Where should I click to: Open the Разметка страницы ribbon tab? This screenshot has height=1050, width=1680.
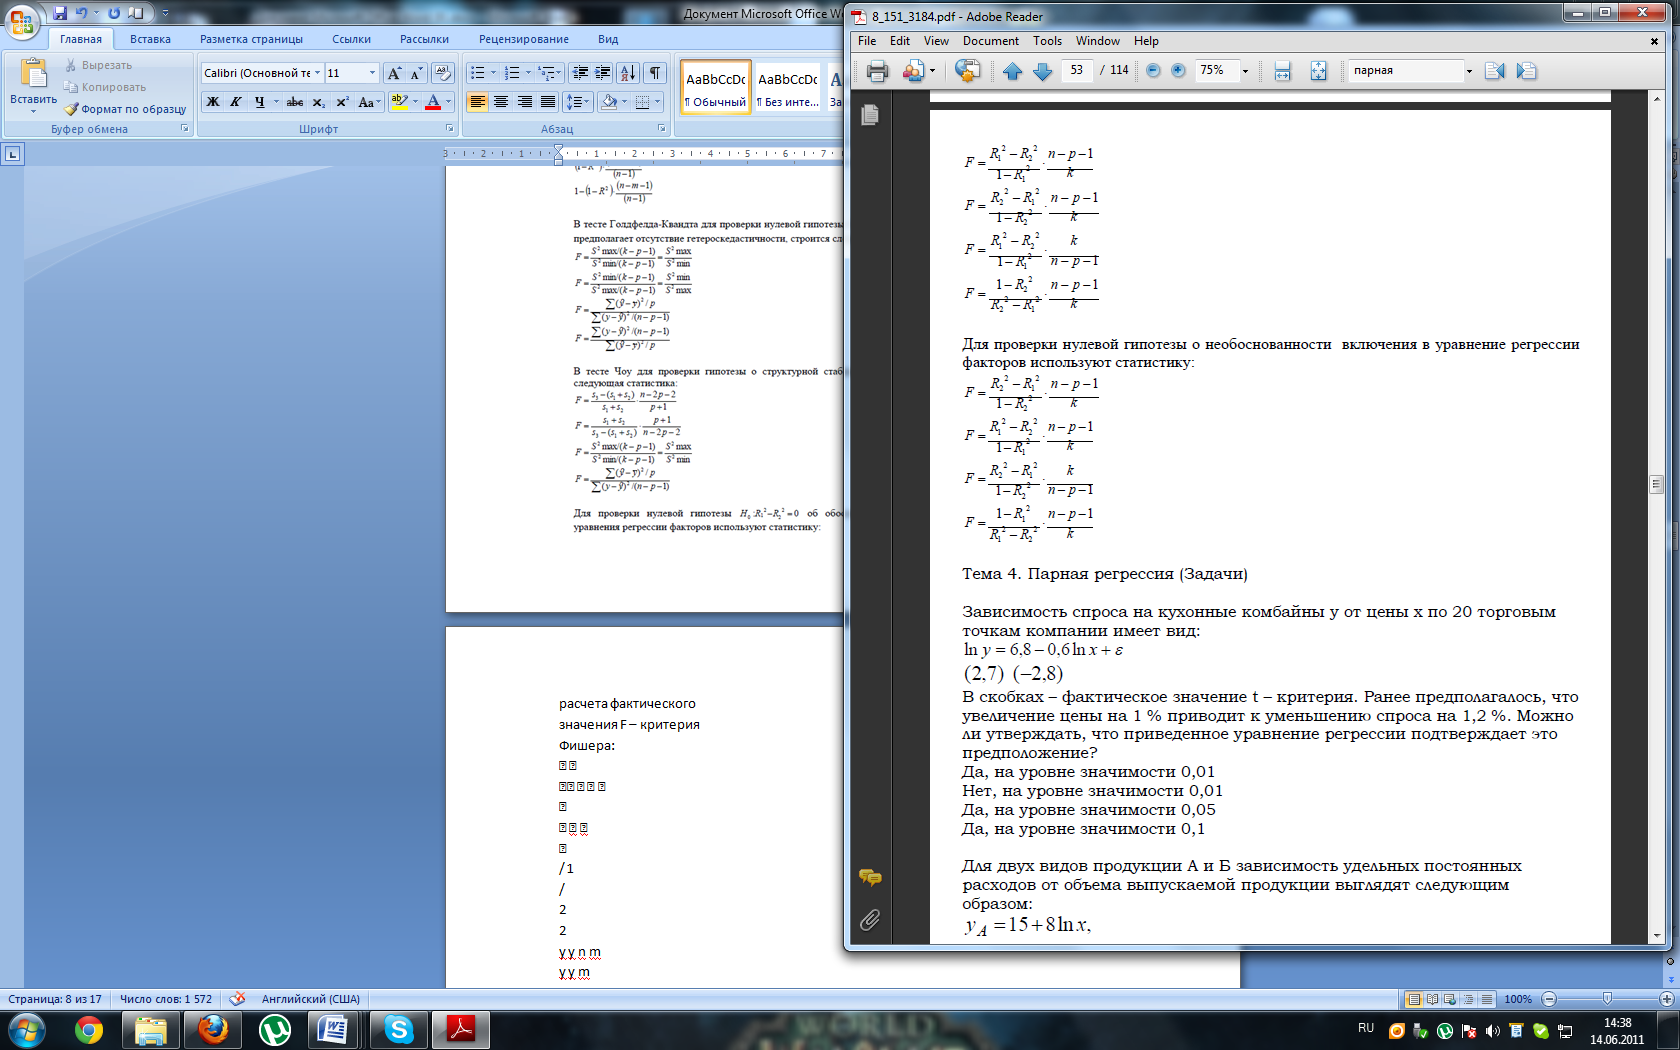click(251, 39)
